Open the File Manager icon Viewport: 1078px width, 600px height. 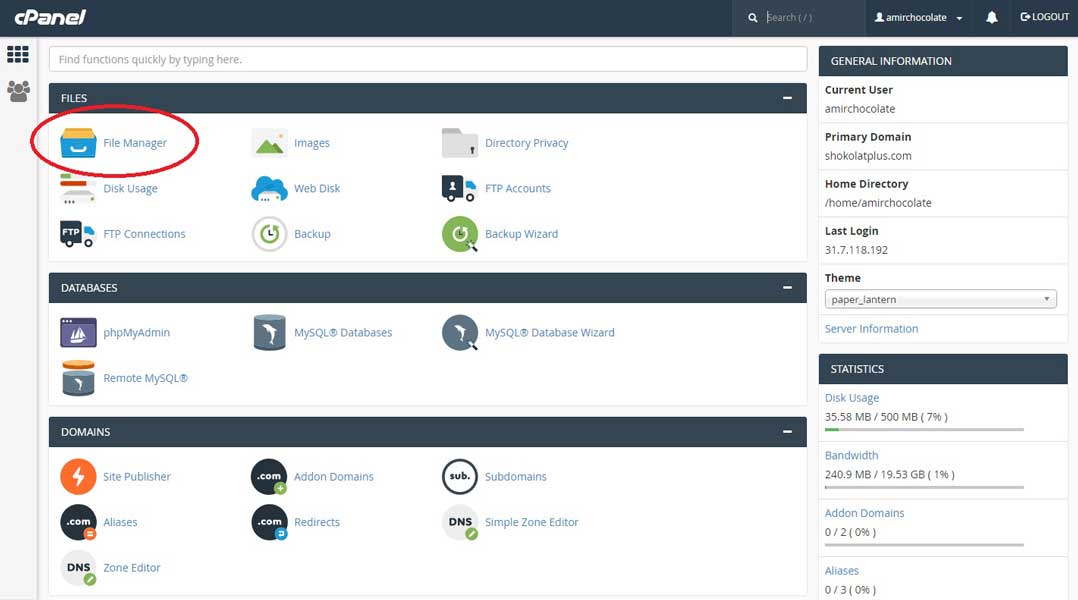point(78,143)
